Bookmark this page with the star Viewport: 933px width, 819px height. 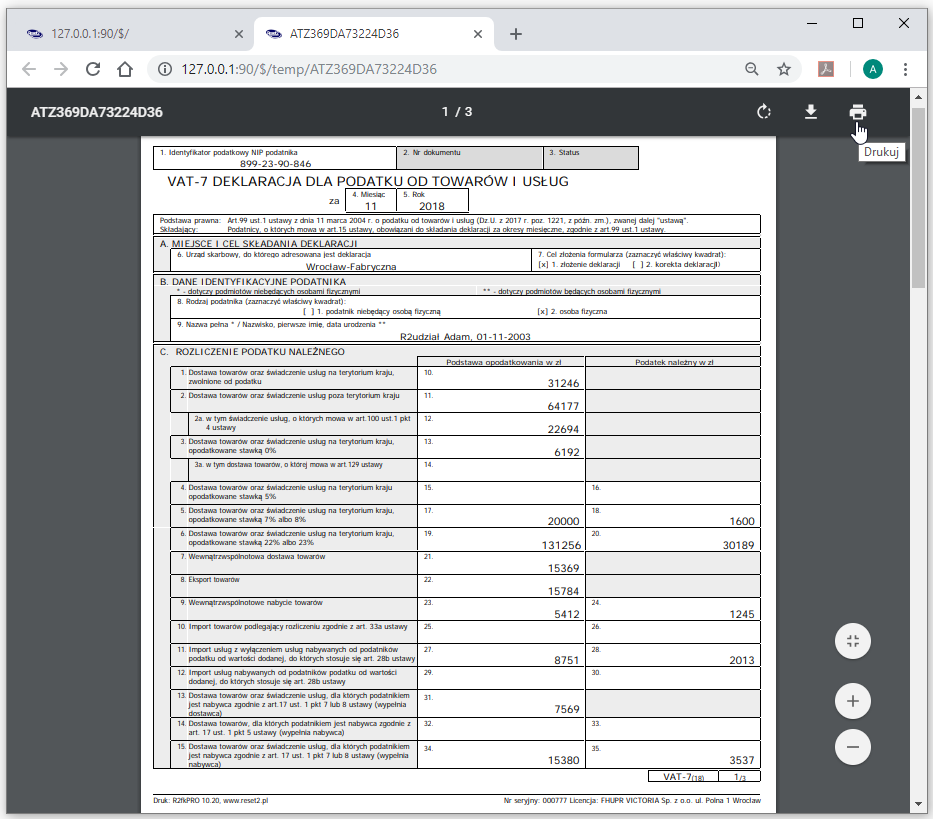click(784, 69)
